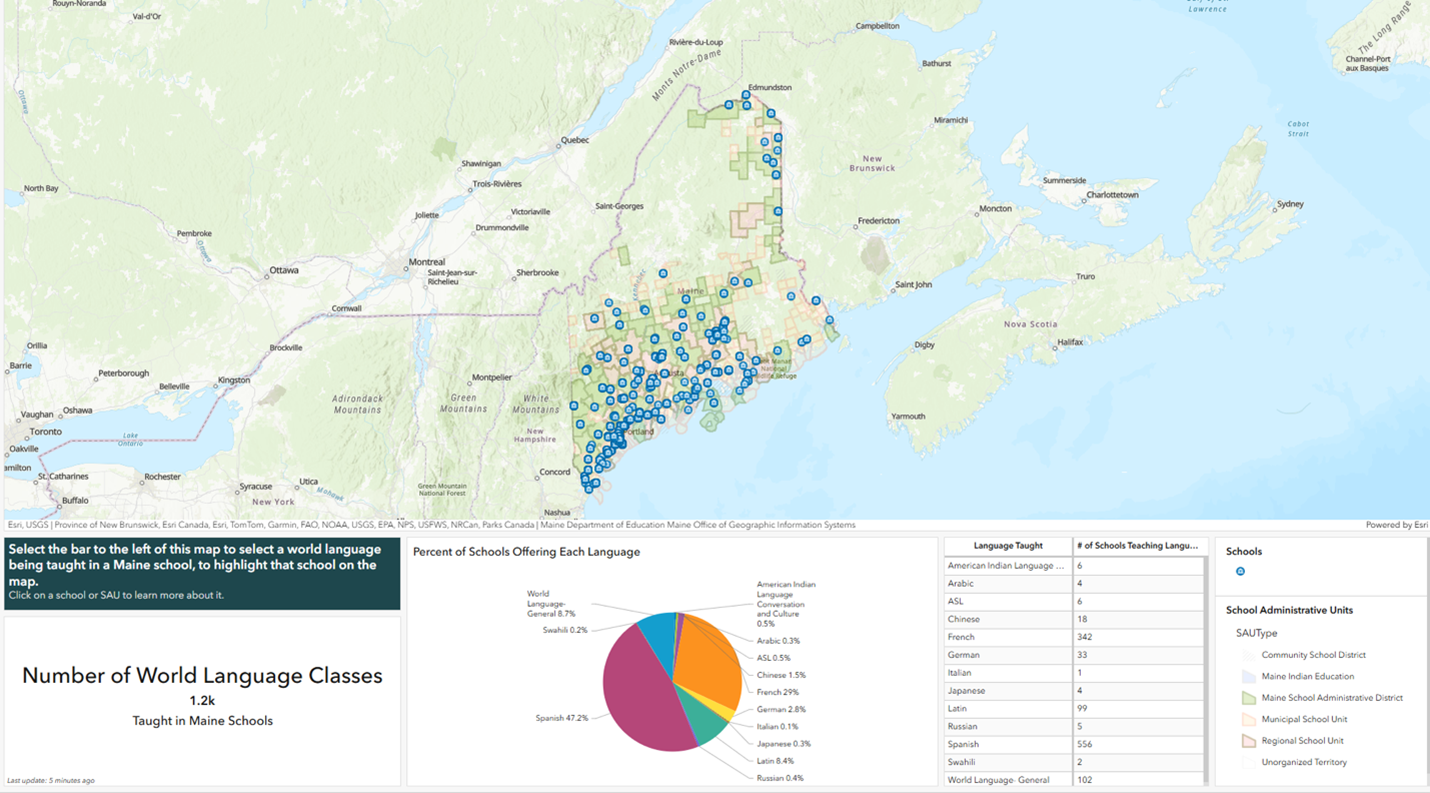
Task: Click the Schools legend icon
Action: click(1240, 570)
